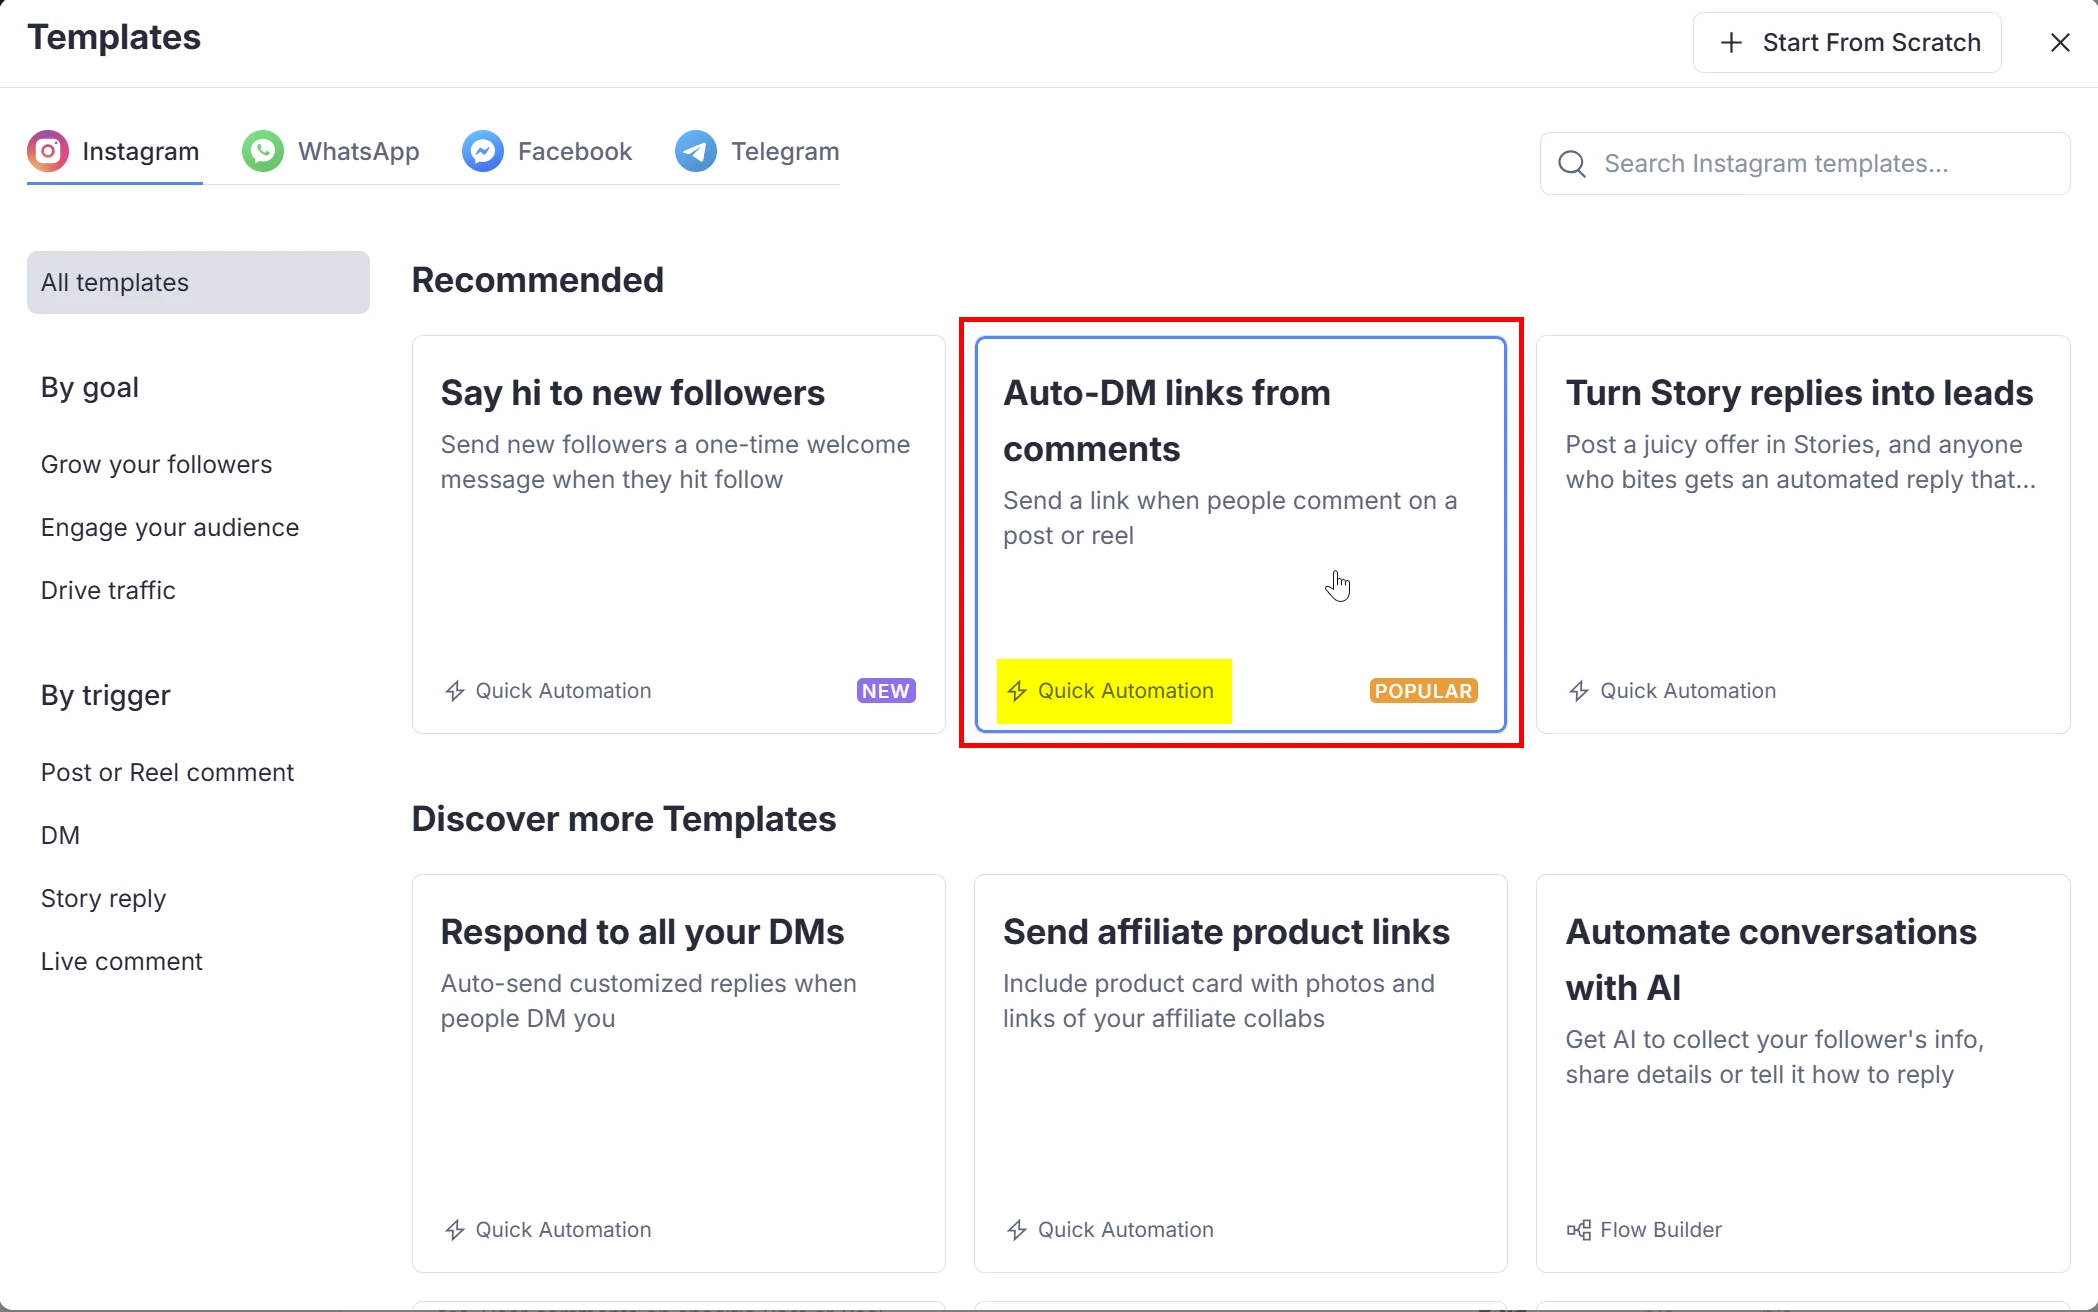Click the plus icon beside Start From Scratch

1731,43
